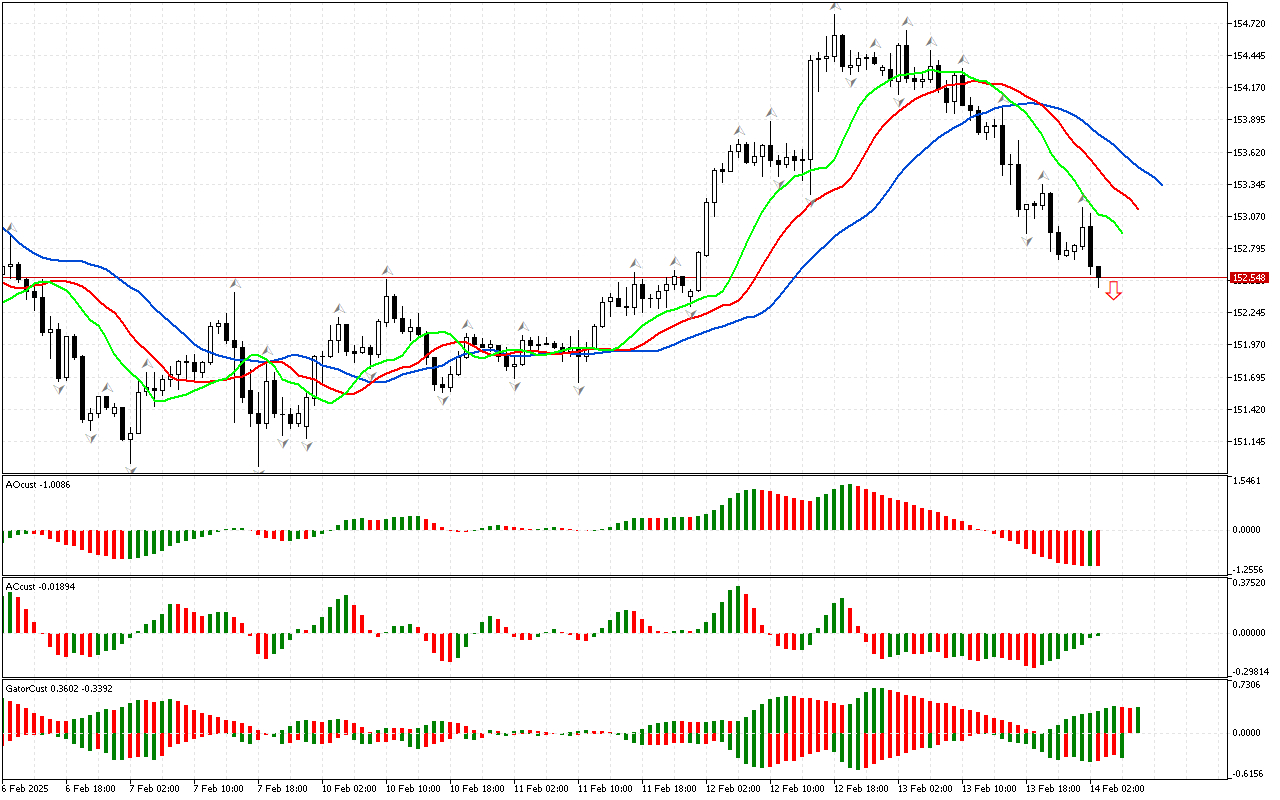Click the 153.620 price scale value
The width and height of the screenshot is (1280, 800).
pos(1251,152)
